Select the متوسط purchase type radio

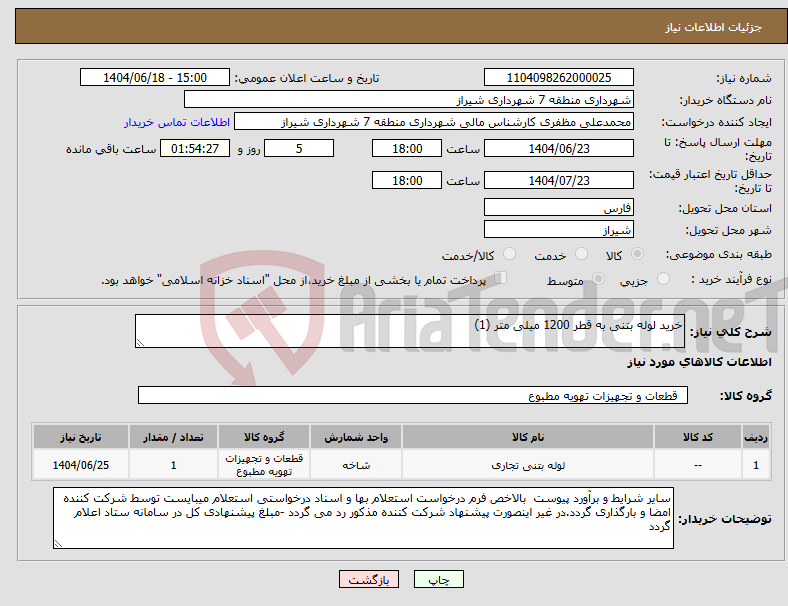click(x=598, y=278)
